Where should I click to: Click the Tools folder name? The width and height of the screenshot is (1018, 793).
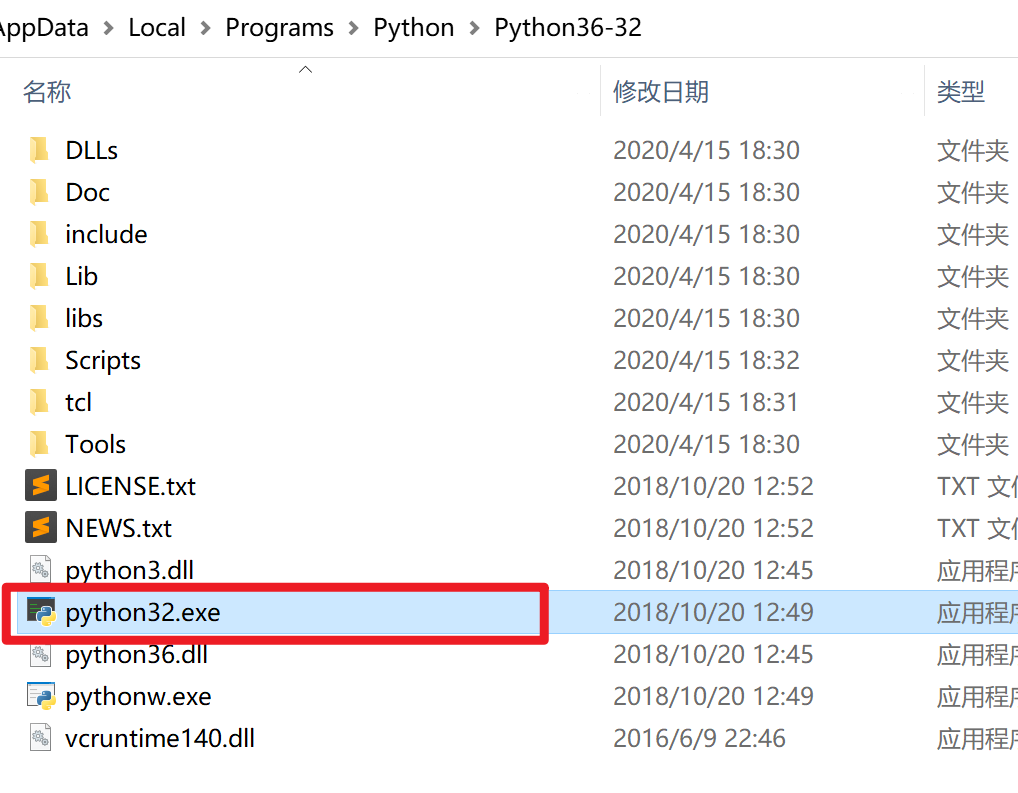point(95,445)
